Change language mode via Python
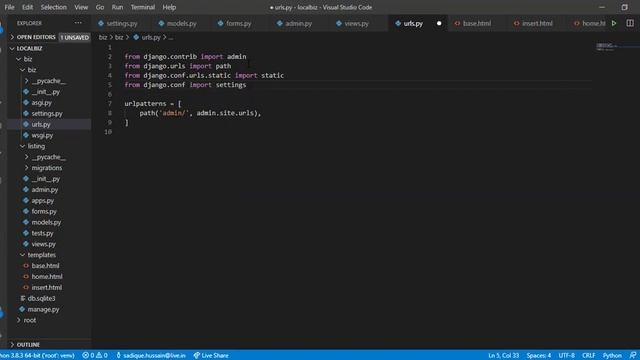The width and height of the screenshot is (640, 360). click(612, 355)
